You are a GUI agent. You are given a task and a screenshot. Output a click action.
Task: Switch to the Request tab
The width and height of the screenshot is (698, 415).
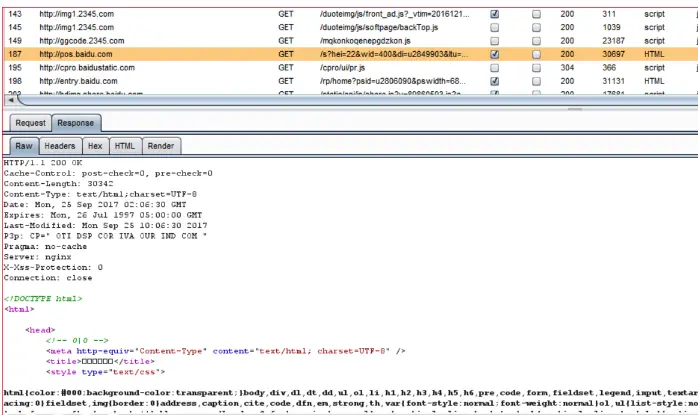[x=30, y=123]
